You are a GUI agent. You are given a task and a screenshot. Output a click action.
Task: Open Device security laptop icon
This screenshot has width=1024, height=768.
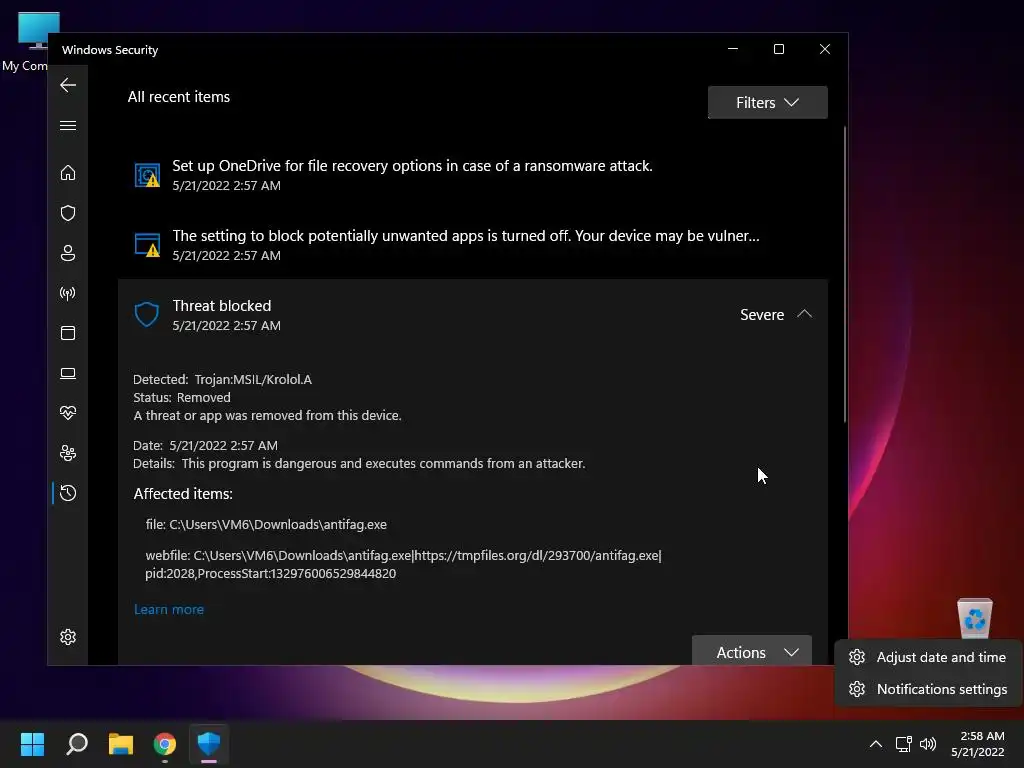click(68, 374)
